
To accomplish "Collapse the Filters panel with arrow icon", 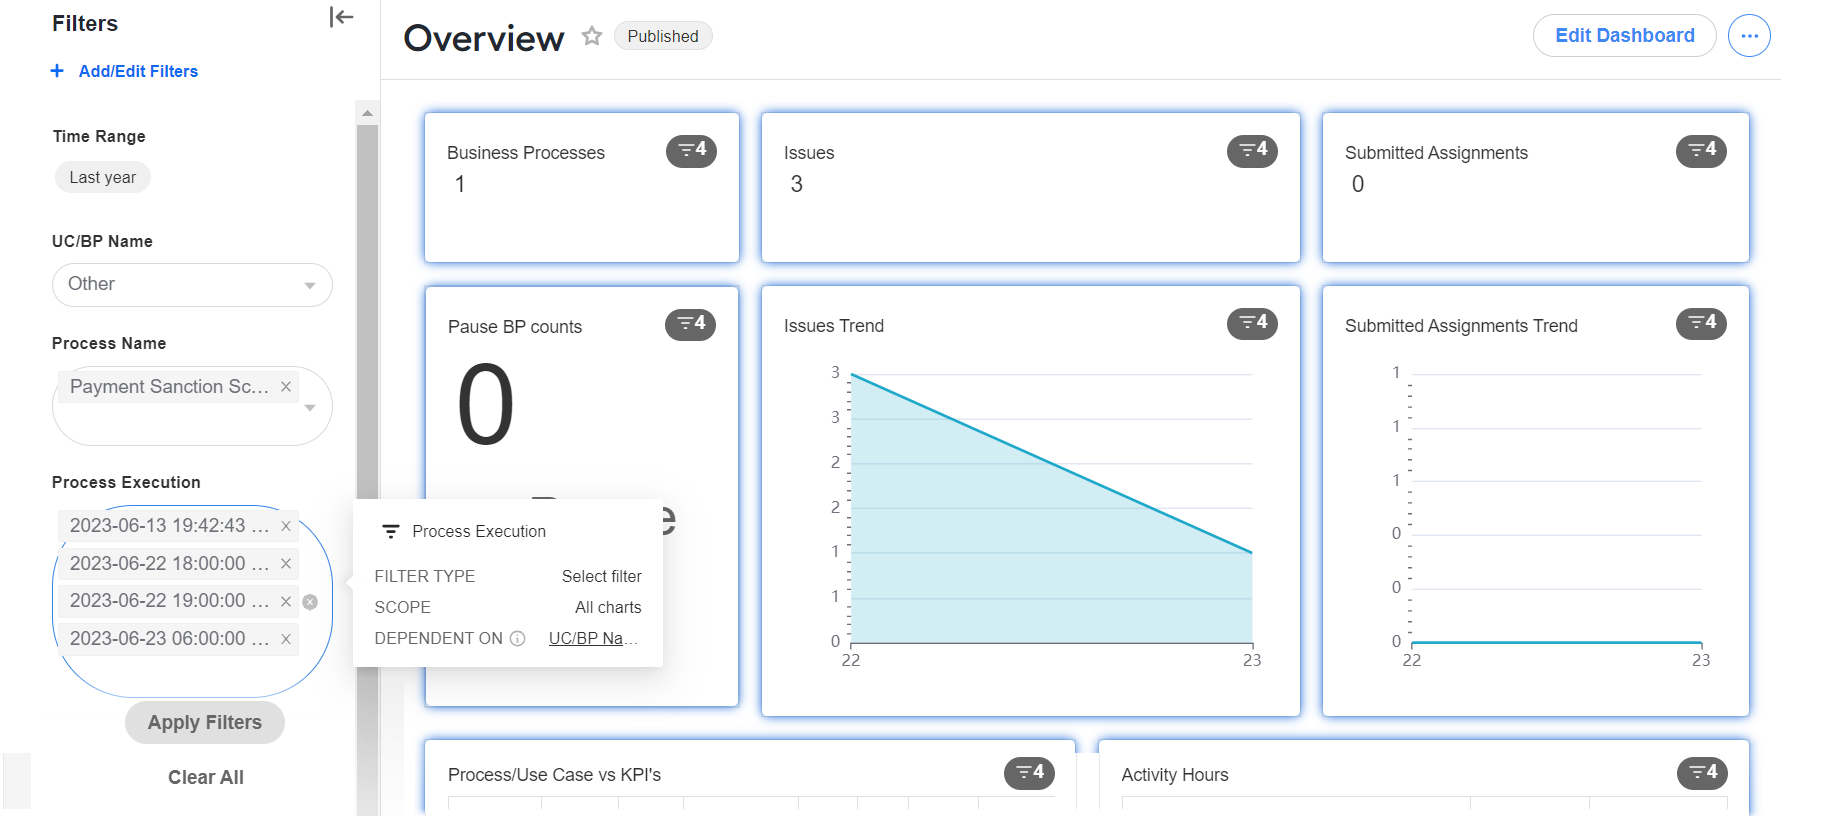I will click(341, 17).
